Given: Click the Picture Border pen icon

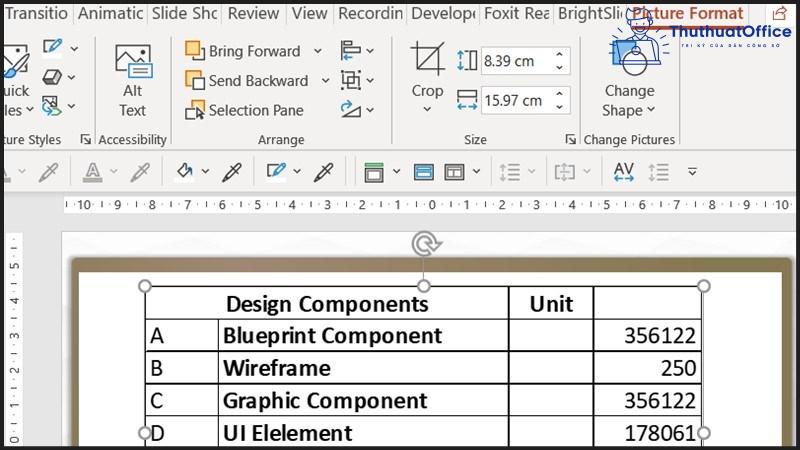Looking at the screenshot, I should (x=53, y=48).
